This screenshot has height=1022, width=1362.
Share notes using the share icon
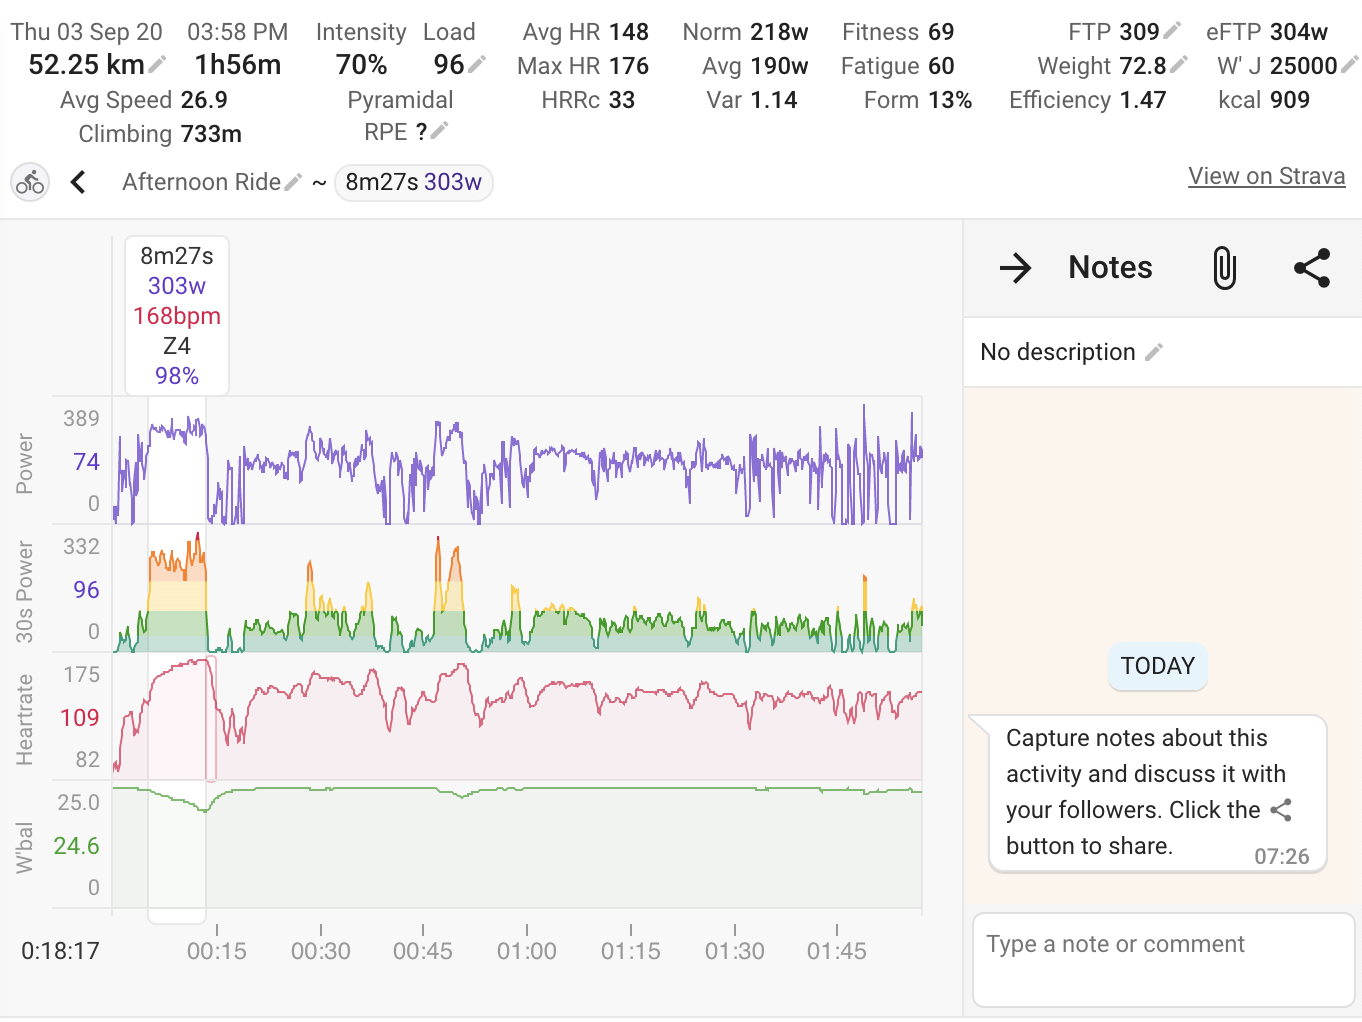[1311, 268]
